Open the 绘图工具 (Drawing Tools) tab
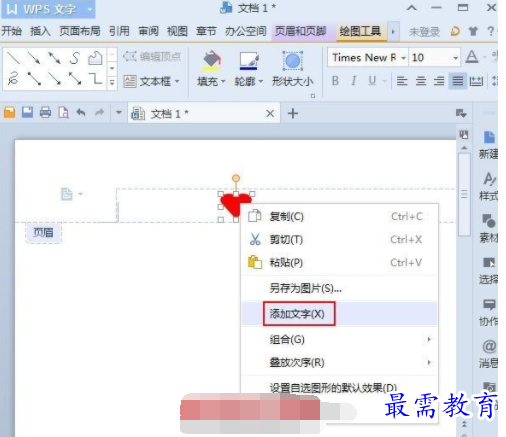 pos(360,31)
